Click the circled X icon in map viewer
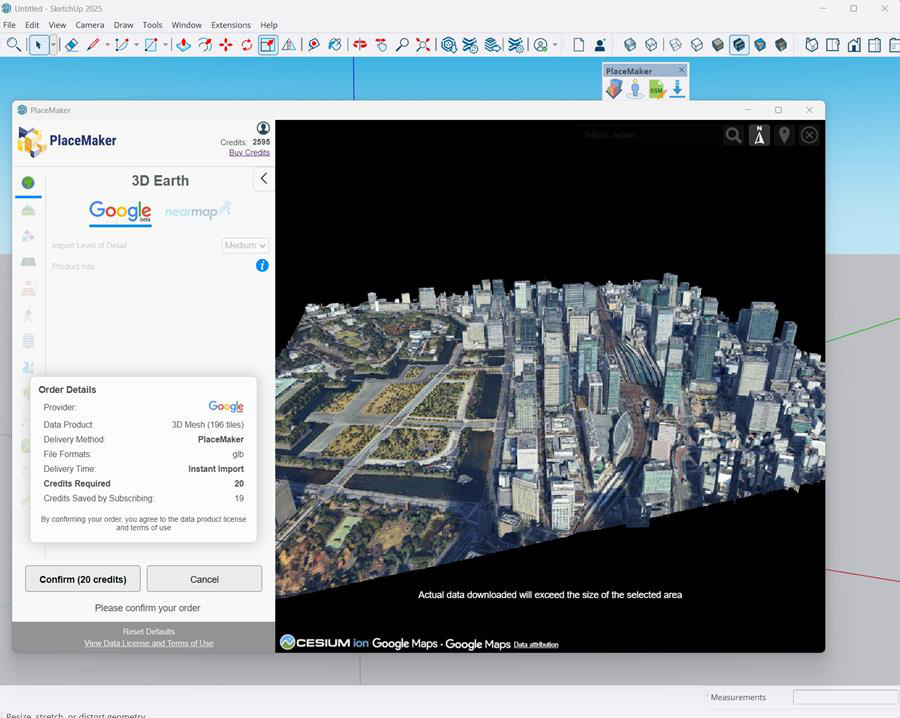Viewport: 900px width, 718px height. (809, 135)
